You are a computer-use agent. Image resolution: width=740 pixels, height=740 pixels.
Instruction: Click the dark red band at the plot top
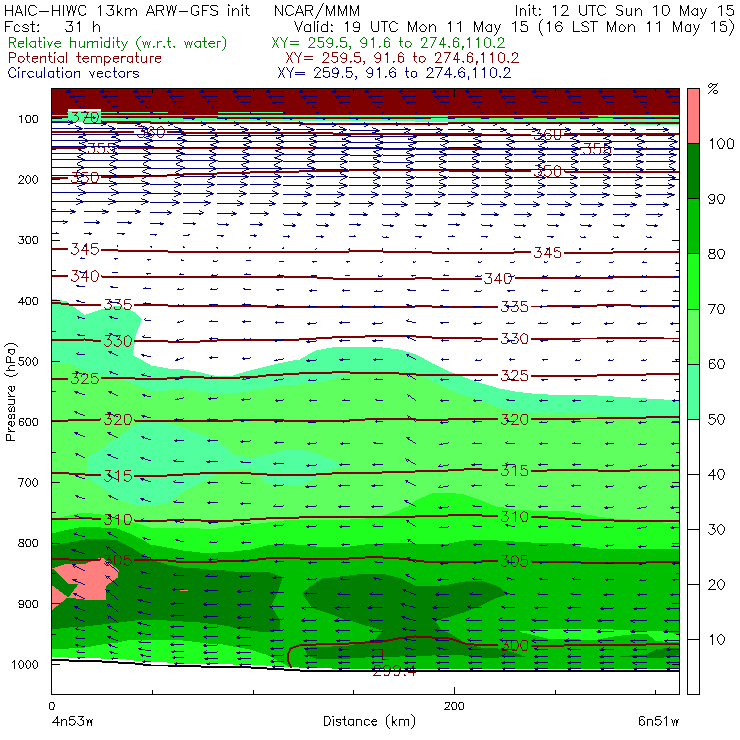click(x=365, y=101)
